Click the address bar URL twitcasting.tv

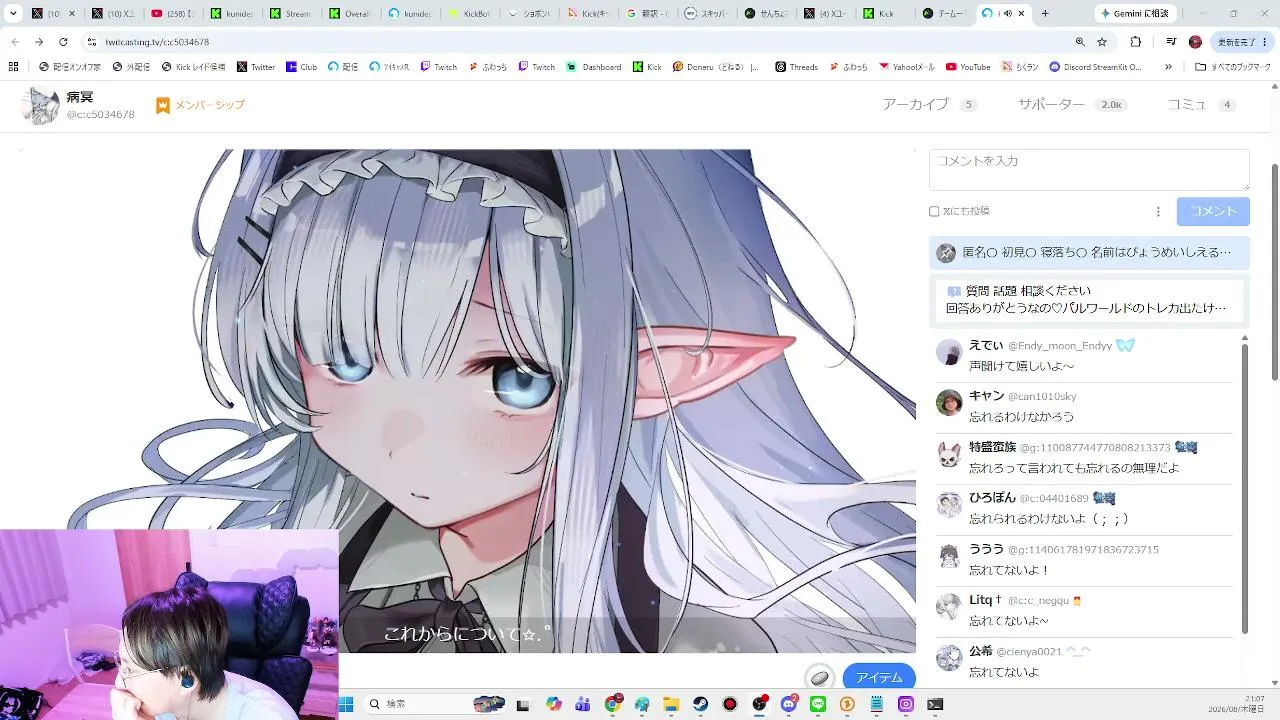point(155,42)
